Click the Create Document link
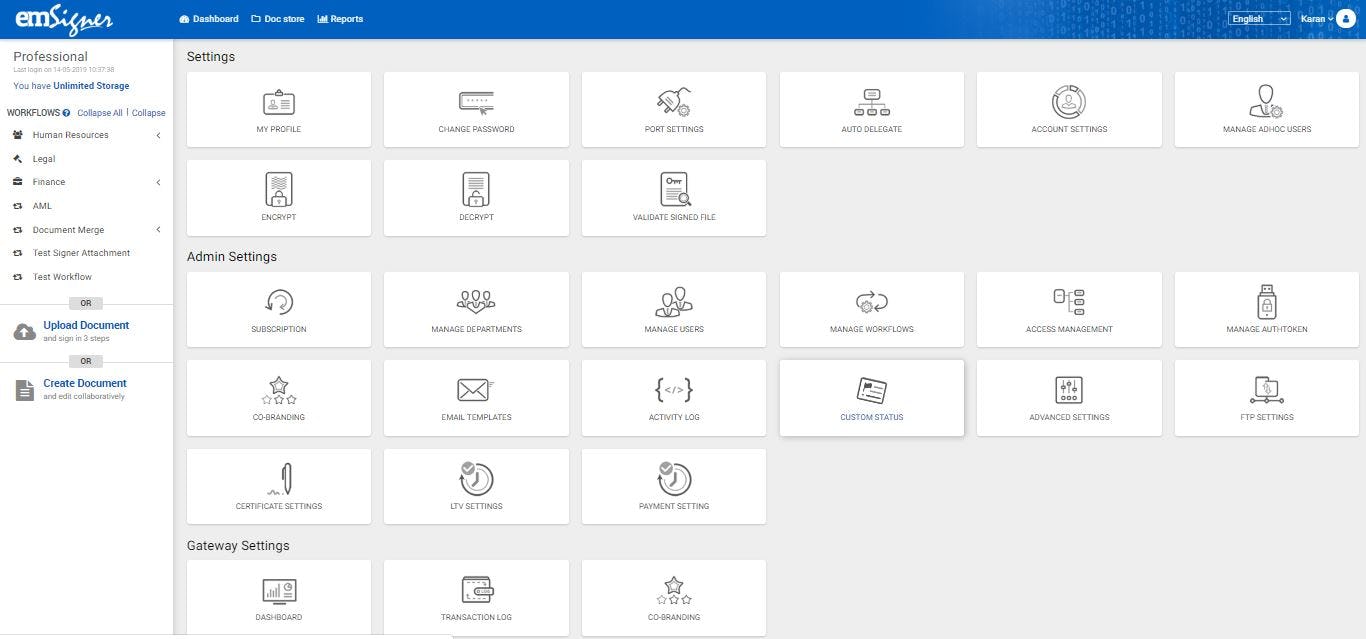The height and width of the screenshot is (639, 1366). pyautogui.click(x=85, y=383)
